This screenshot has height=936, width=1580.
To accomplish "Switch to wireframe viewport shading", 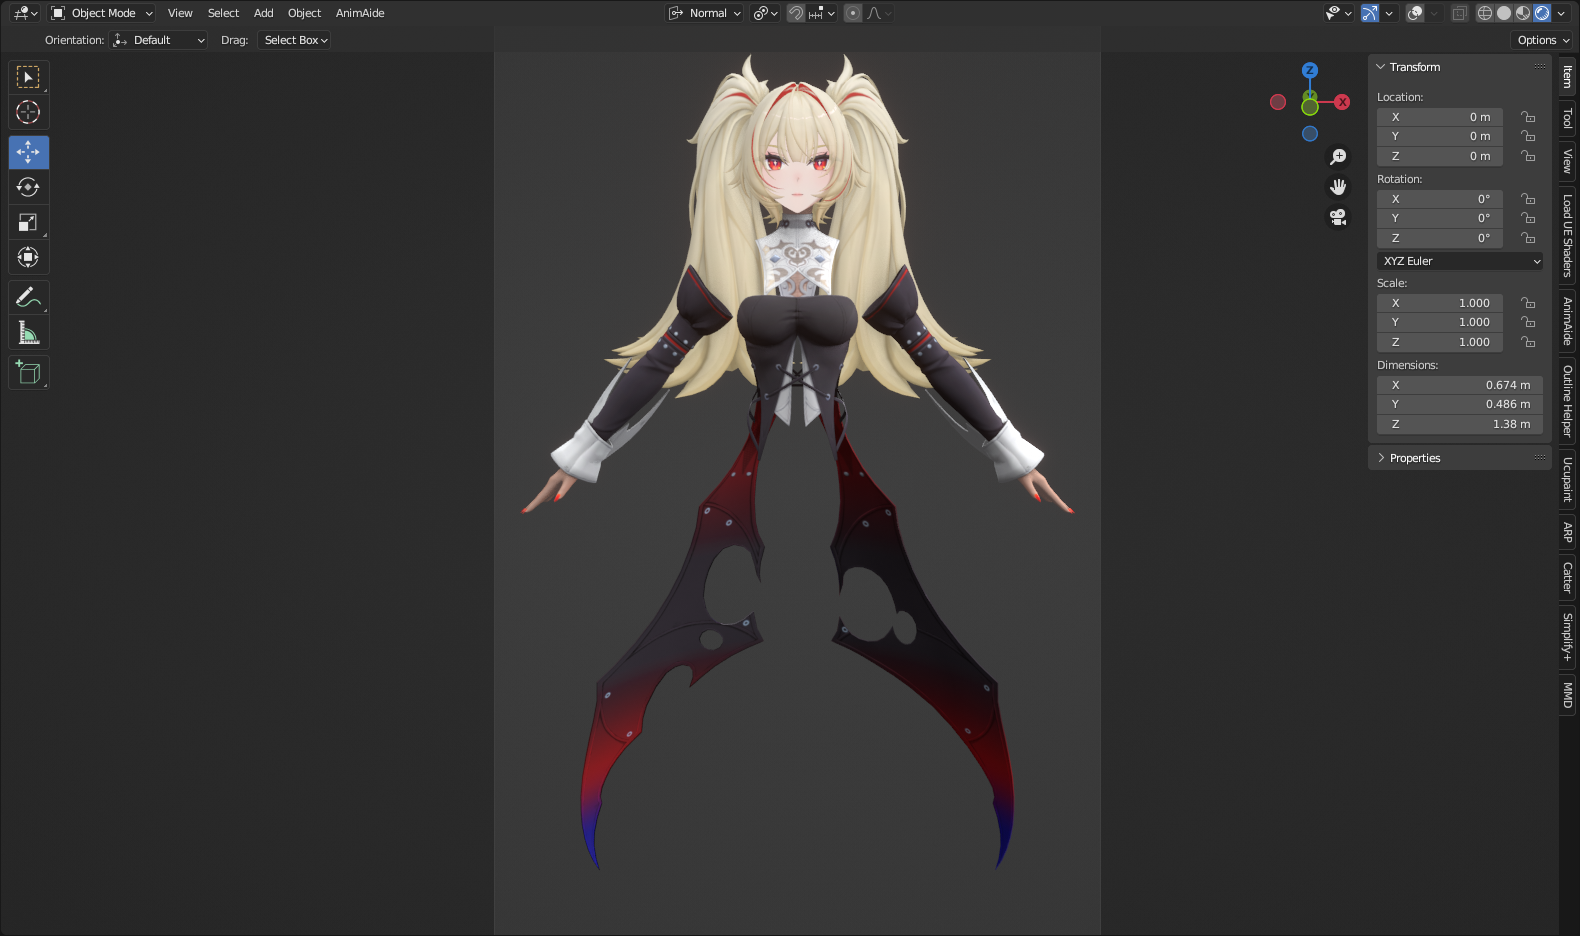I will (1485, 13).
